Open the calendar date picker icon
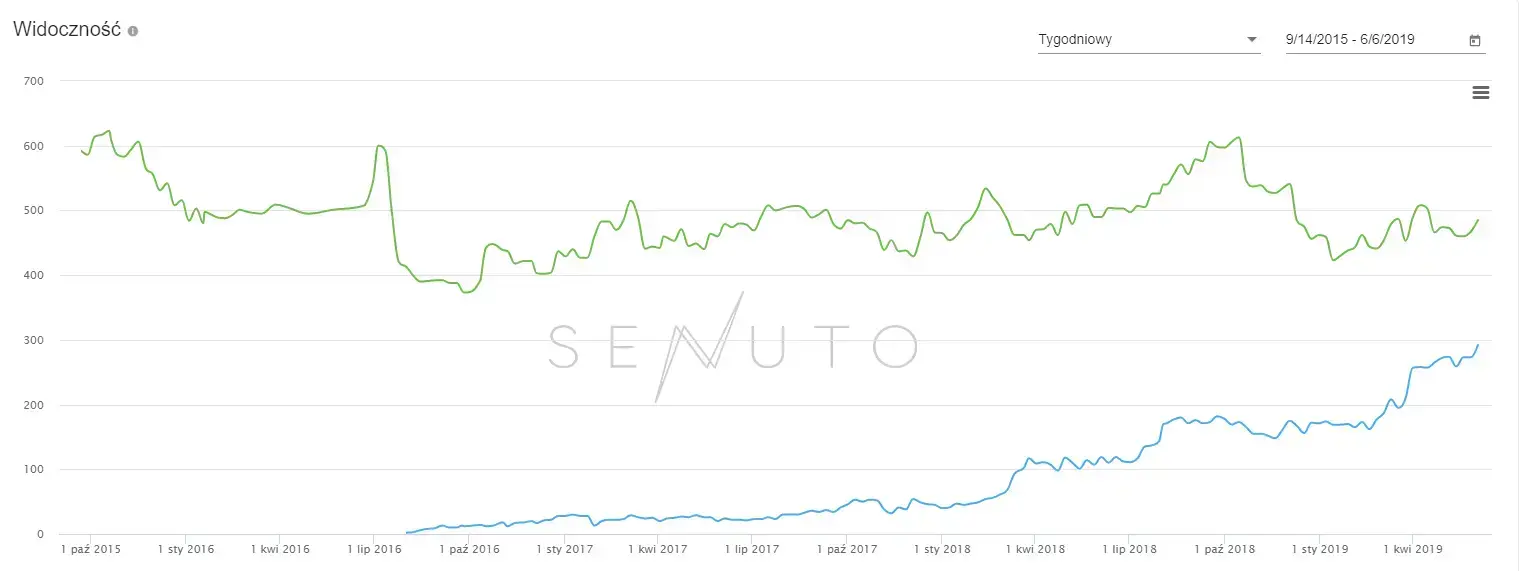This screenshot has height=571, width=1519. [x=1475, y=41]
